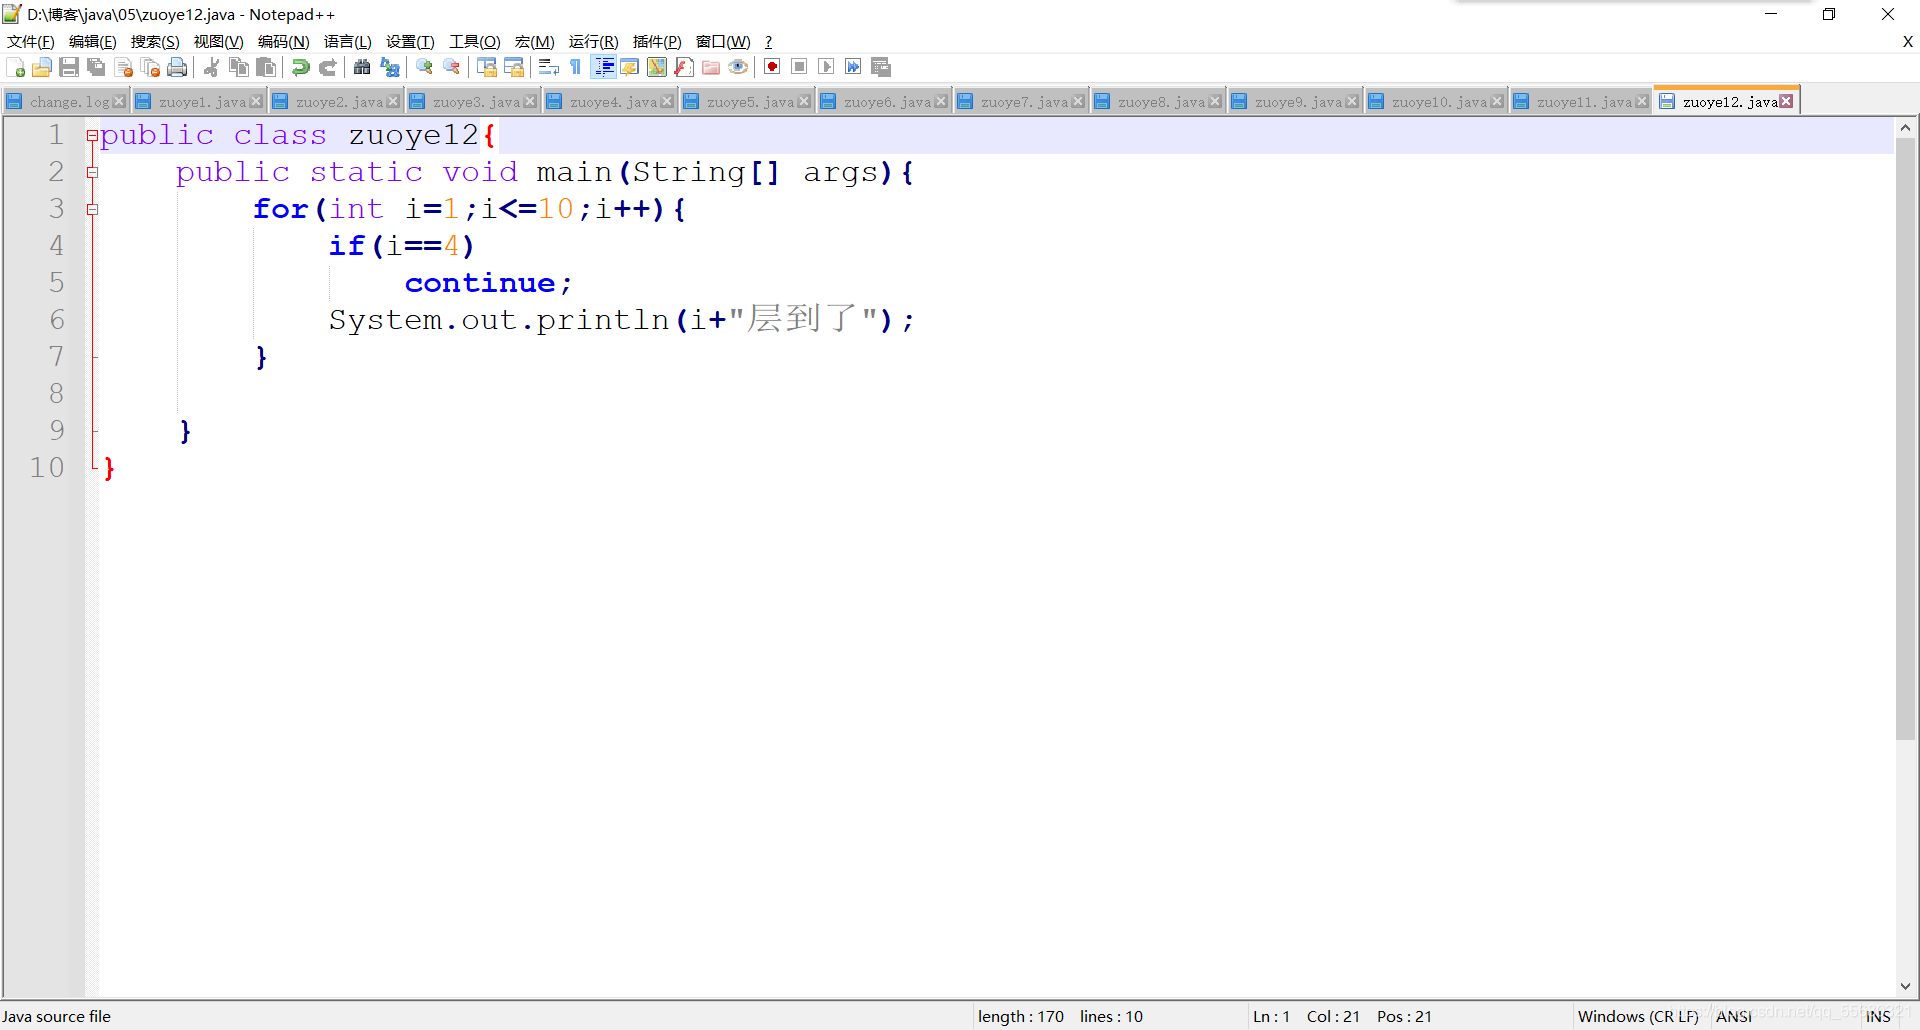Toggle monitoring eye icon
Image resolution: width=1920 pixels, height=1030 pixels.
[x=738, y=67]
